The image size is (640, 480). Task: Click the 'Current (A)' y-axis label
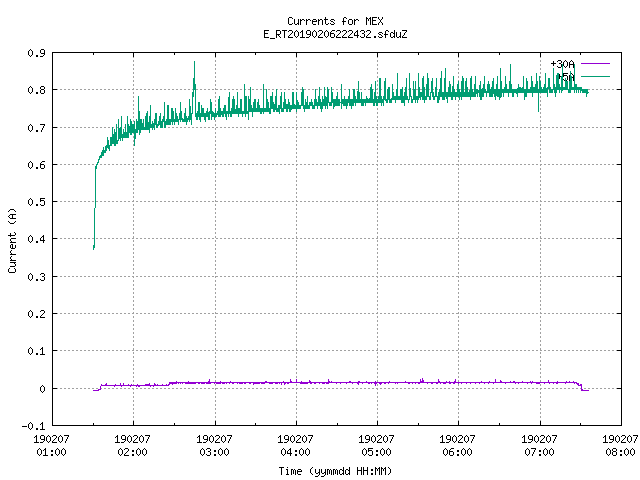12,241
